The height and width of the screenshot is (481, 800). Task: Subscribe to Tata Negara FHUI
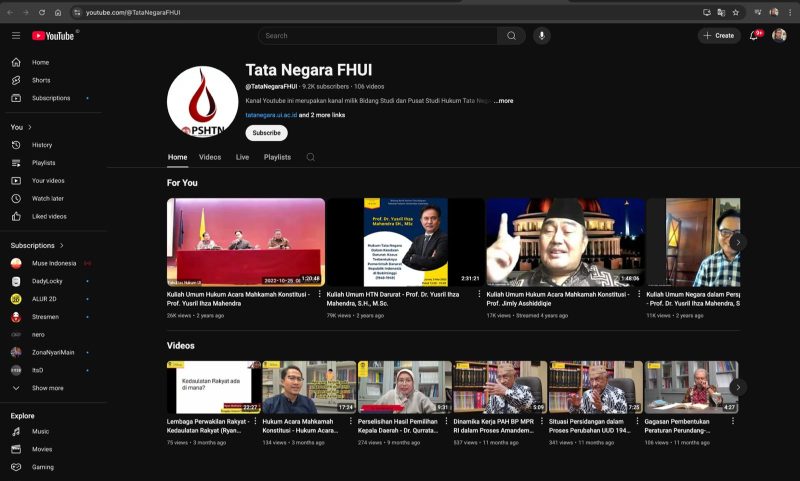[266, 133]
